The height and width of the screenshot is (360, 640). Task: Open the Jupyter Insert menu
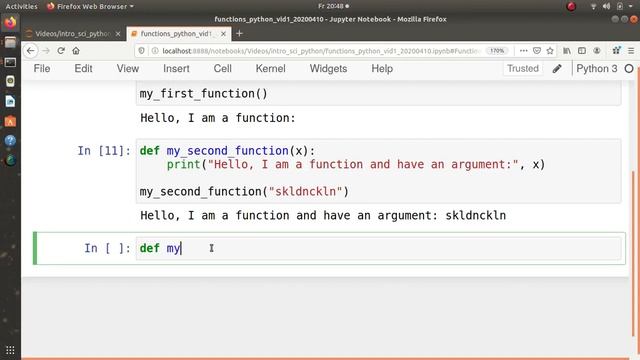[176, 69]
